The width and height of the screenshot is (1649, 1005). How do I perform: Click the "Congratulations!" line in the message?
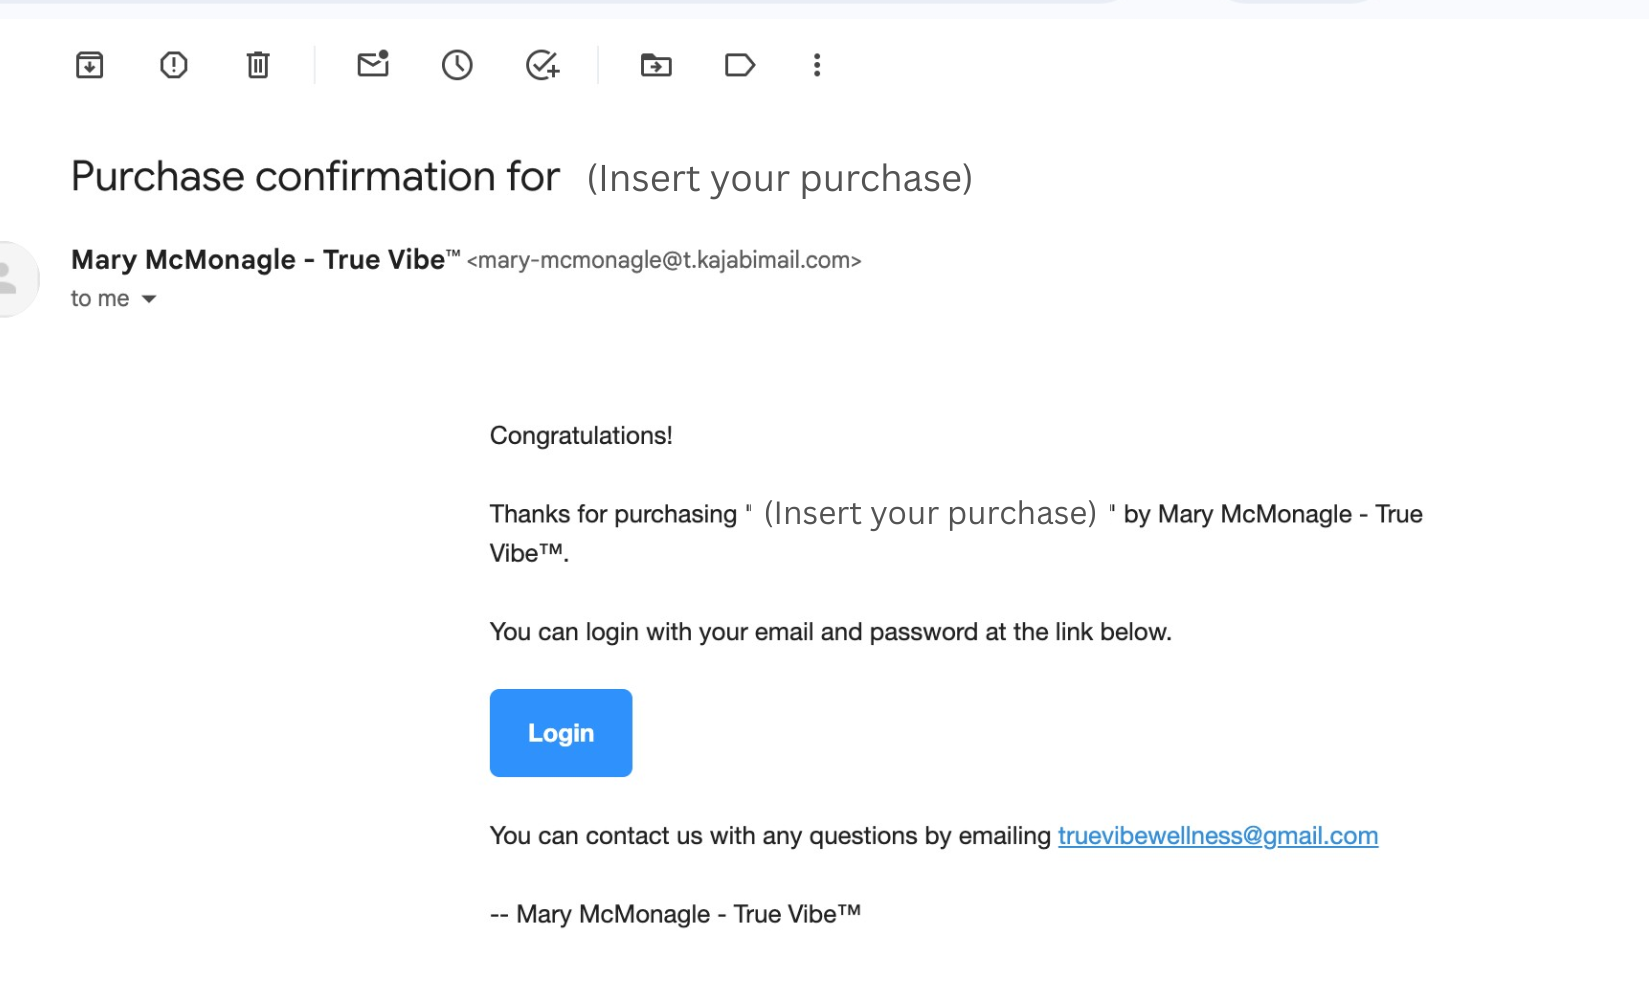pyautogui.click(x=581, y=436)
